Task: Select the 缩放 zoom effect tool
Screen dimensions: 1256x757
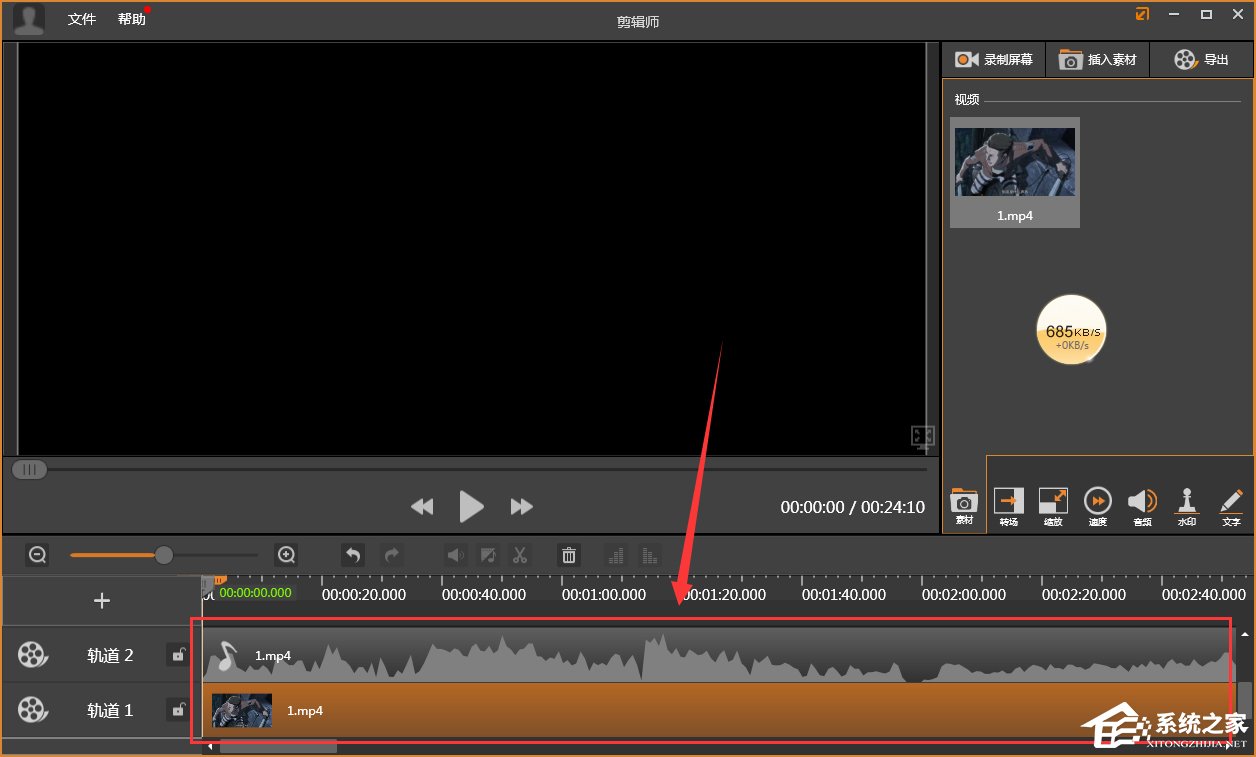Action: (1053, 505)
